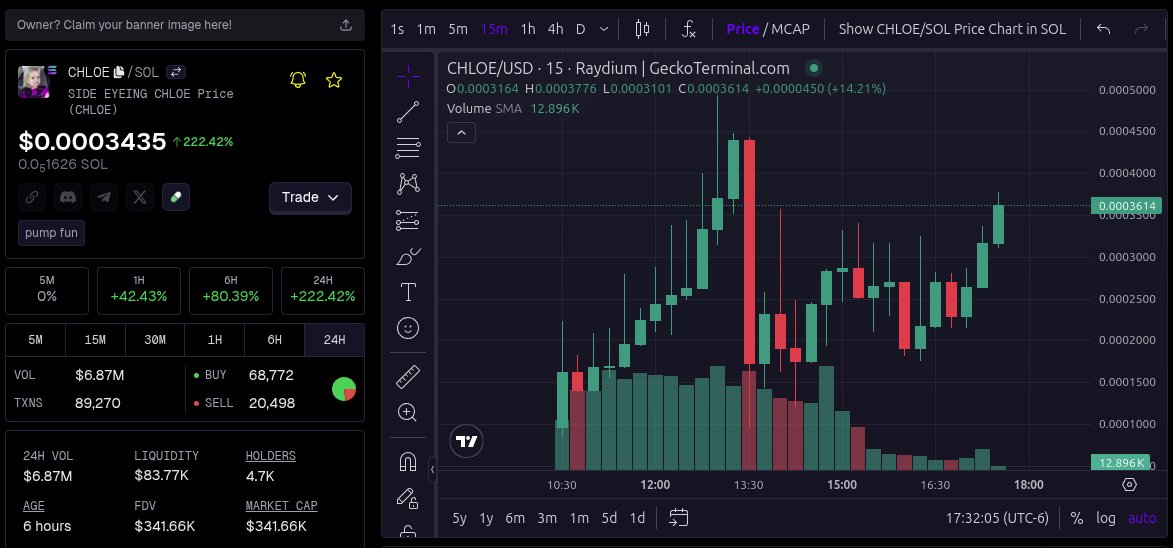Collapse the indicator legend chevron
Viewport: 1173px width, 548px height.
[x=462, y=133]
